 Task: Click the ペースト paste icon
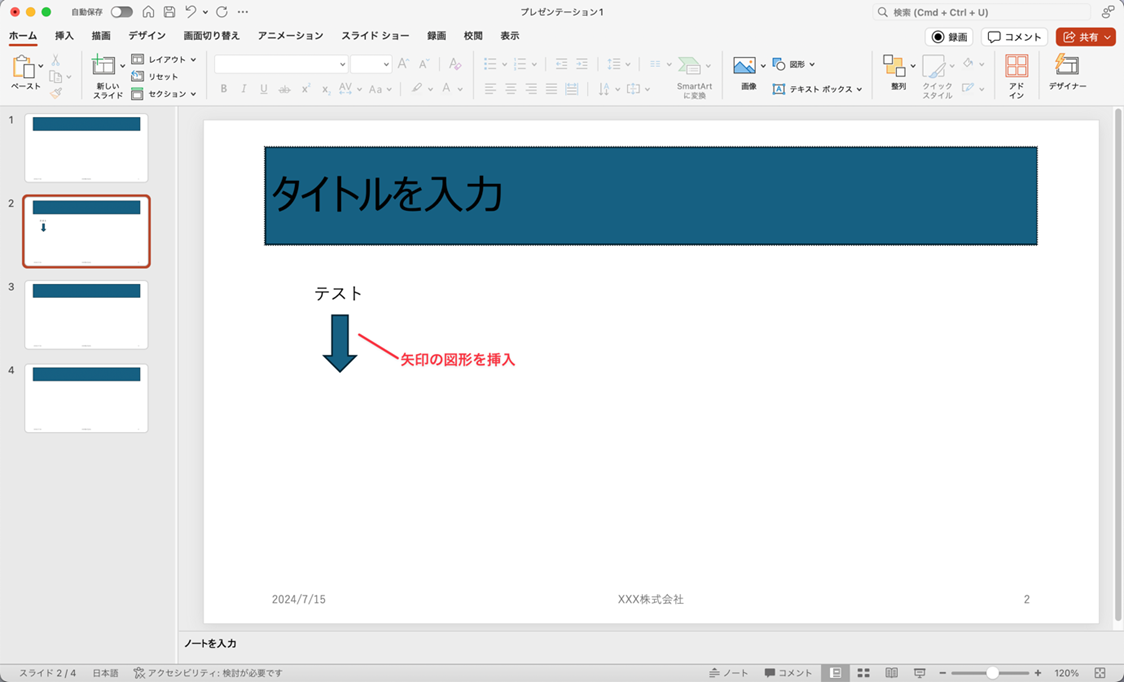coord(24,67)
